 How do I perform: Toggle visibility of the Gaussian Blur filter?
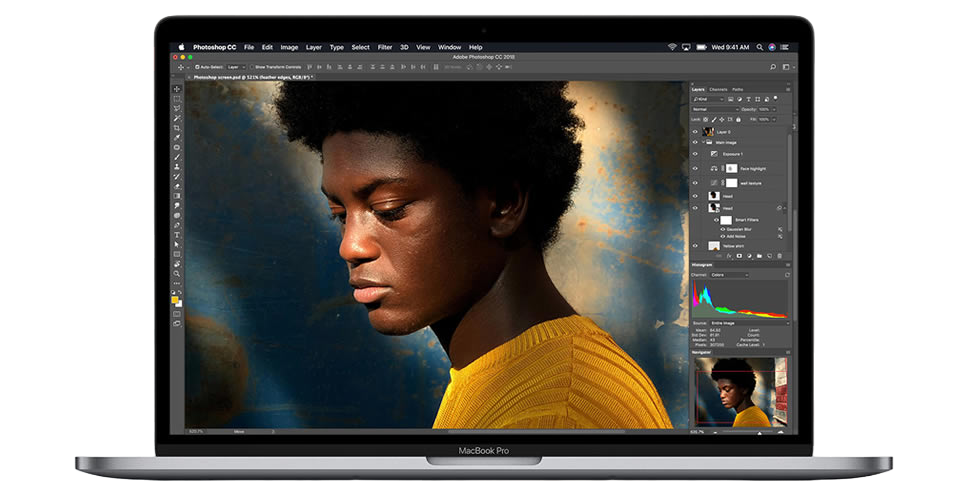coord(723,229)
